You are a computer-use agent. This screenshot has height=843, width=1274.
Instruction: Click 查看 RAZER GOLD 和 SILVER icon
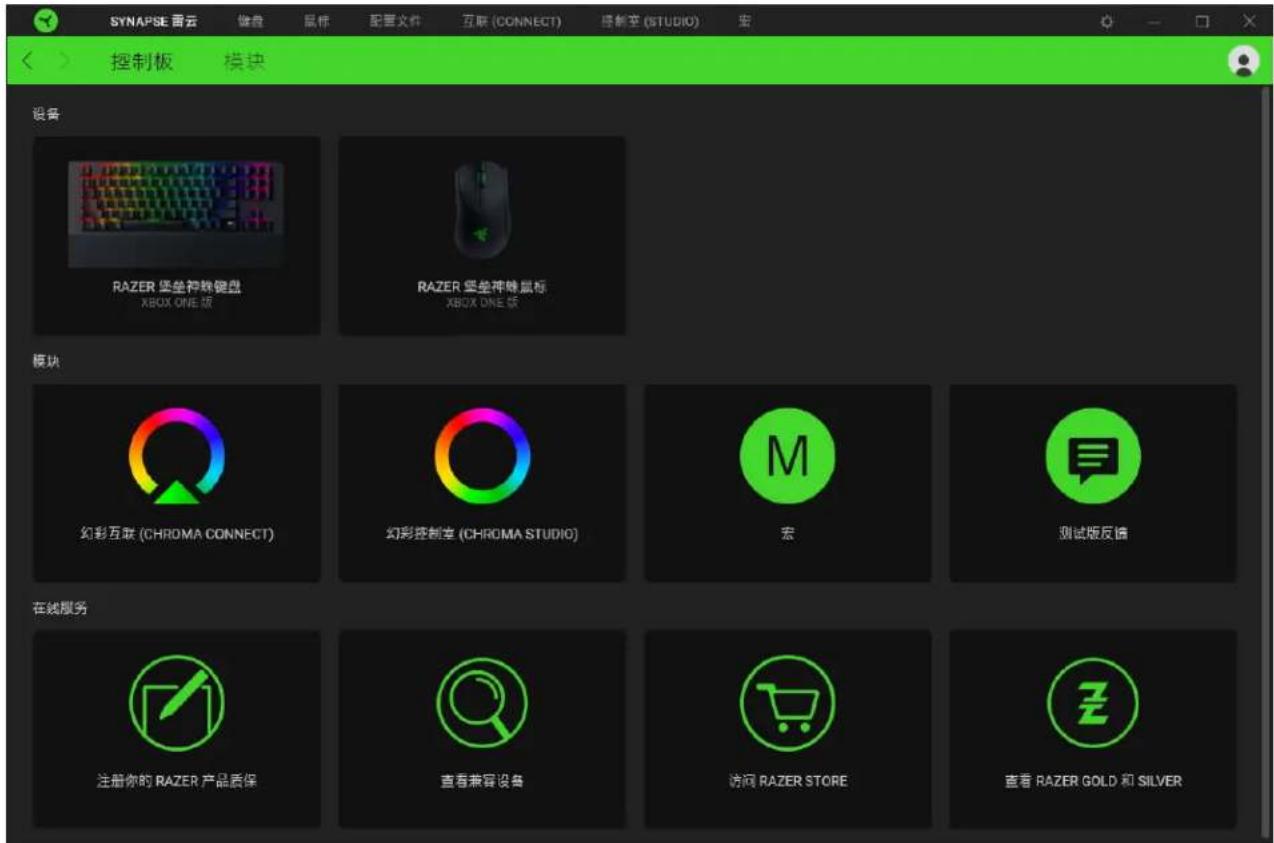pos(1093,703)
